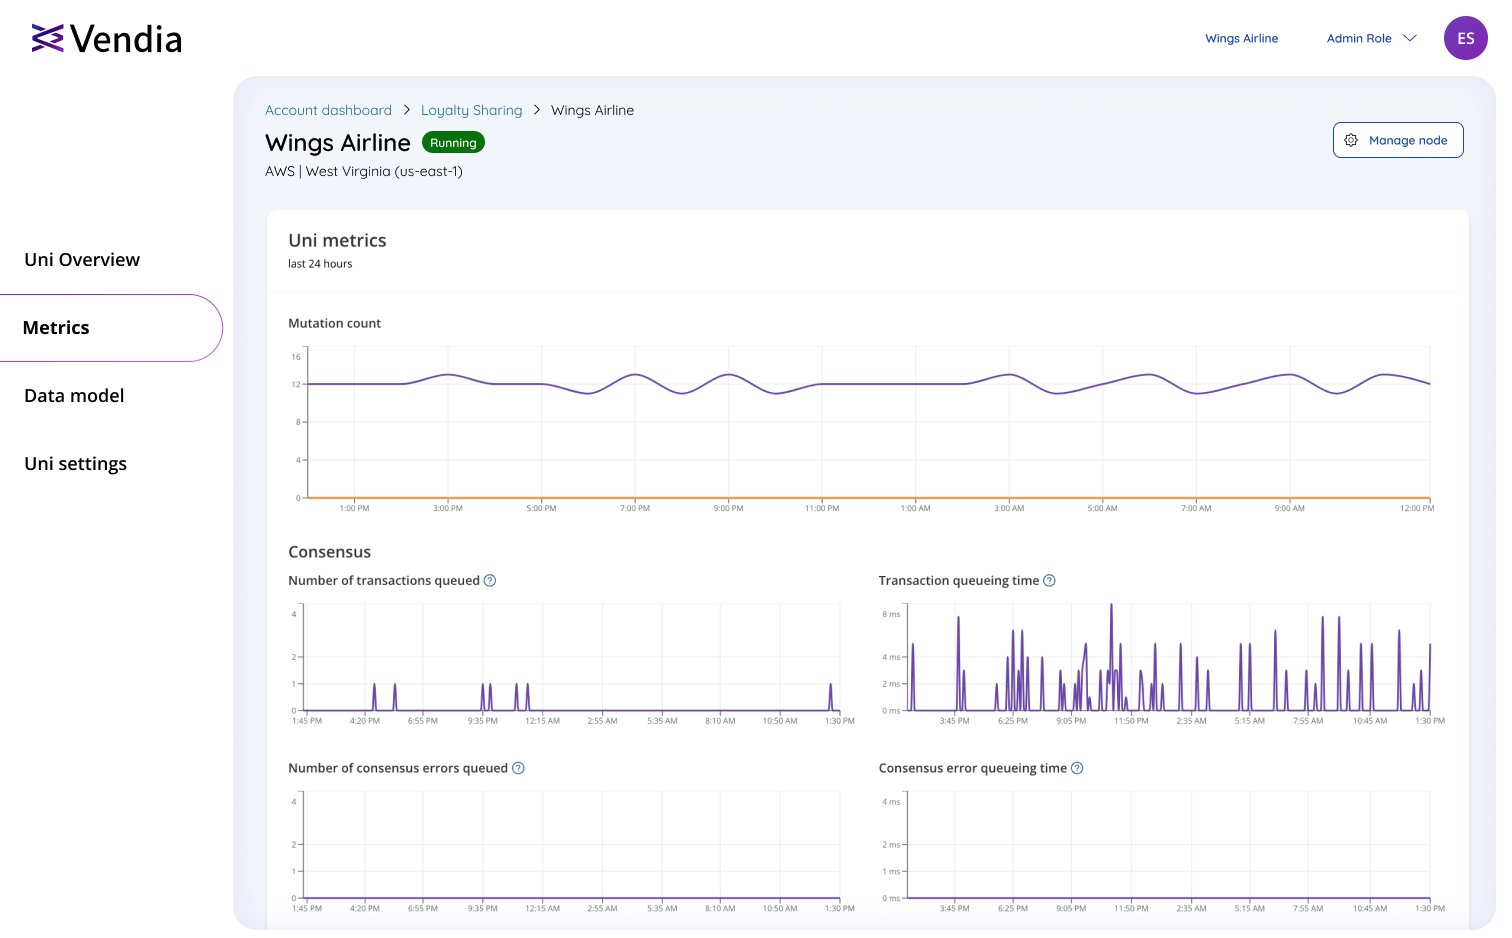Click the Number of transactions queued chart

point(572,657)
